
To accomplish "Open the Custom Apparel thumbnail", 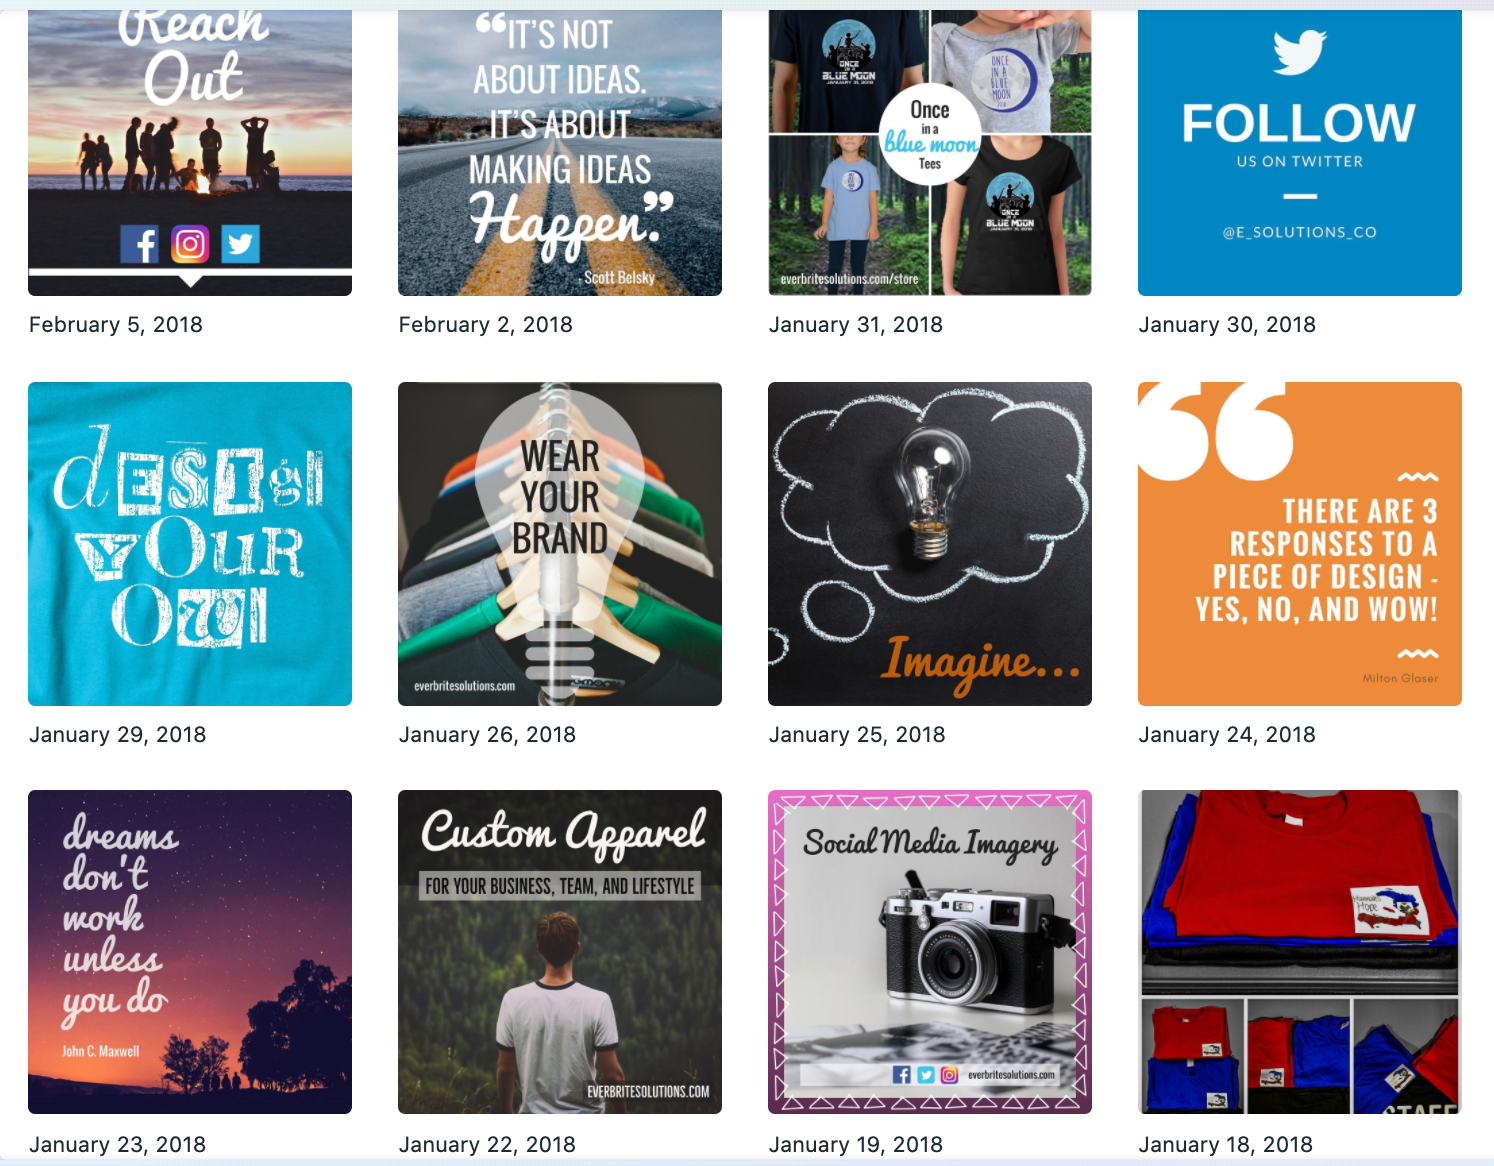I will tap(560, 952).
